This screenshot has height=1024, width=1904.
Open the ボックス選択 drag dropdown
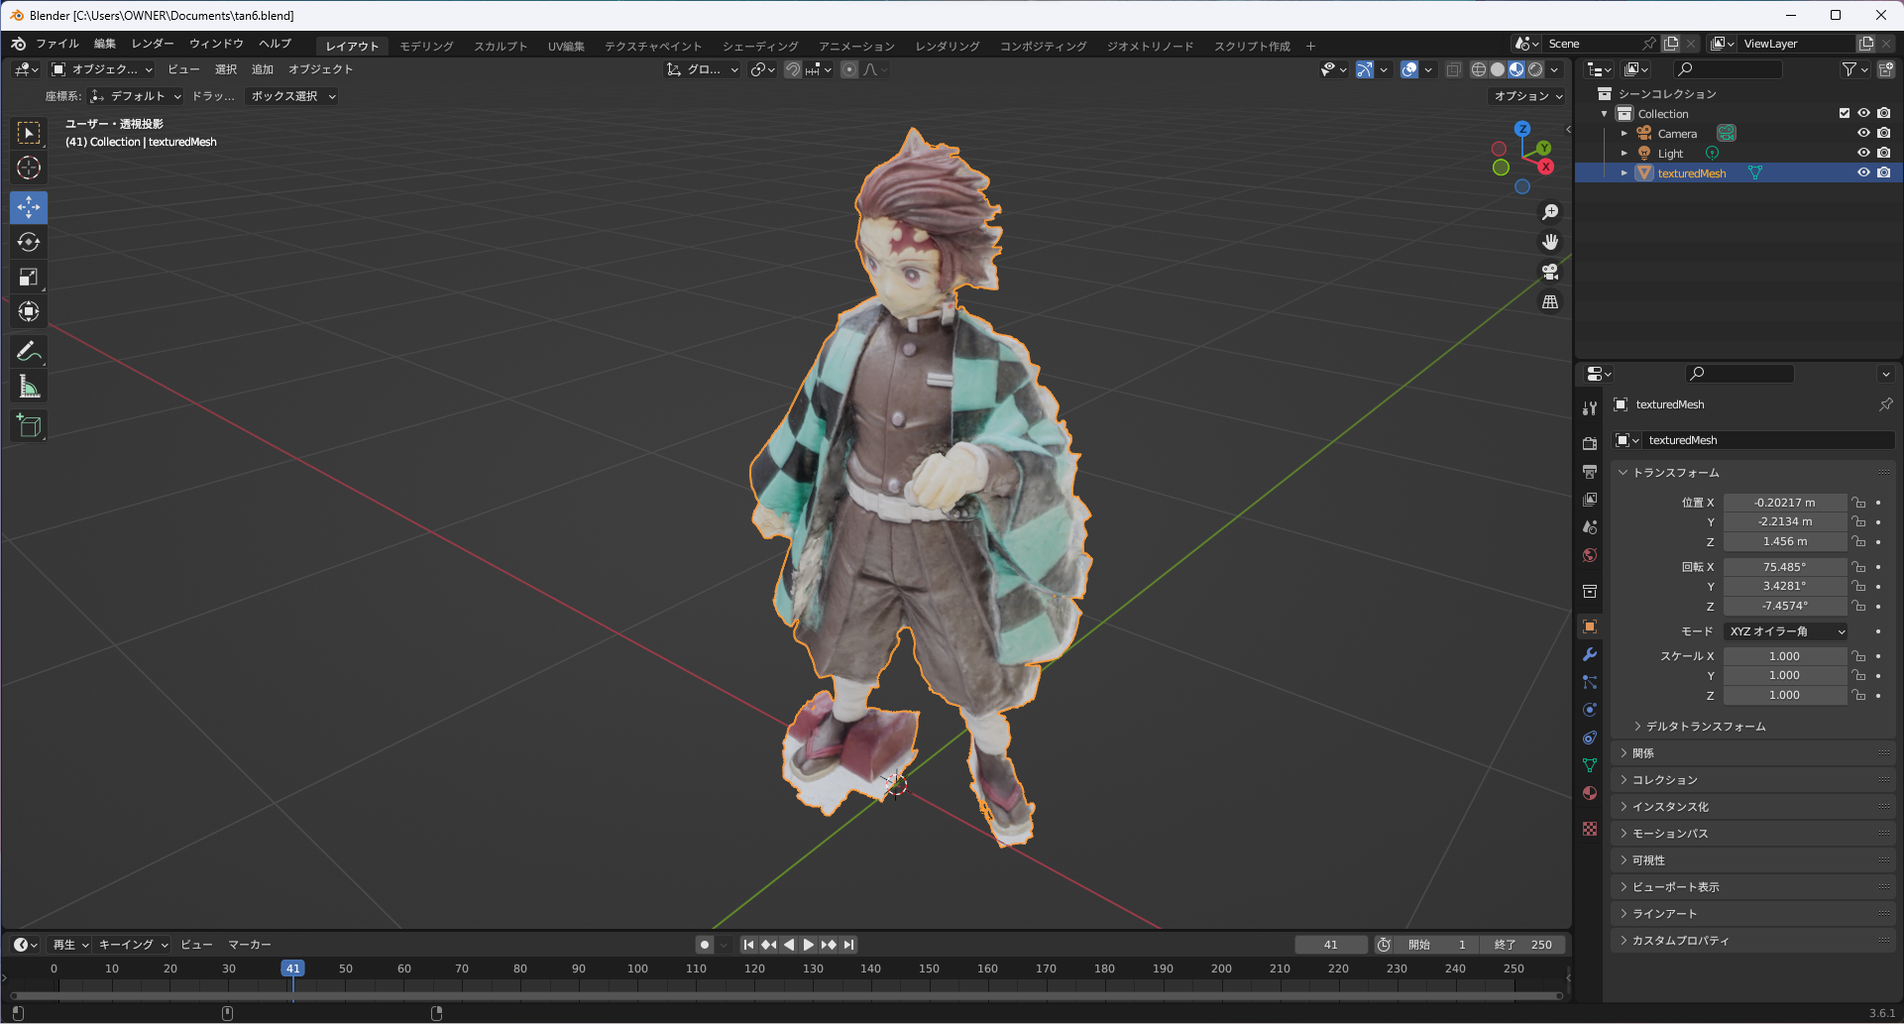[292, 96]
